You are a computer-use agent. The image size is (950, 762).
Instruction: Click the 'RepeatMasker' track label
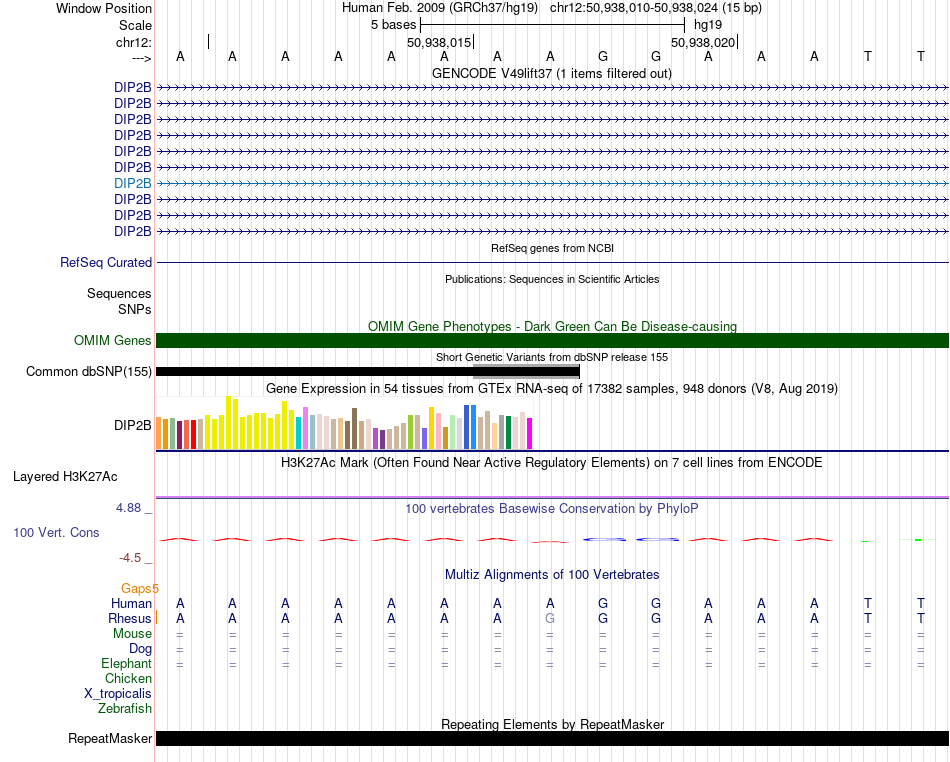(x=110, y=738)
